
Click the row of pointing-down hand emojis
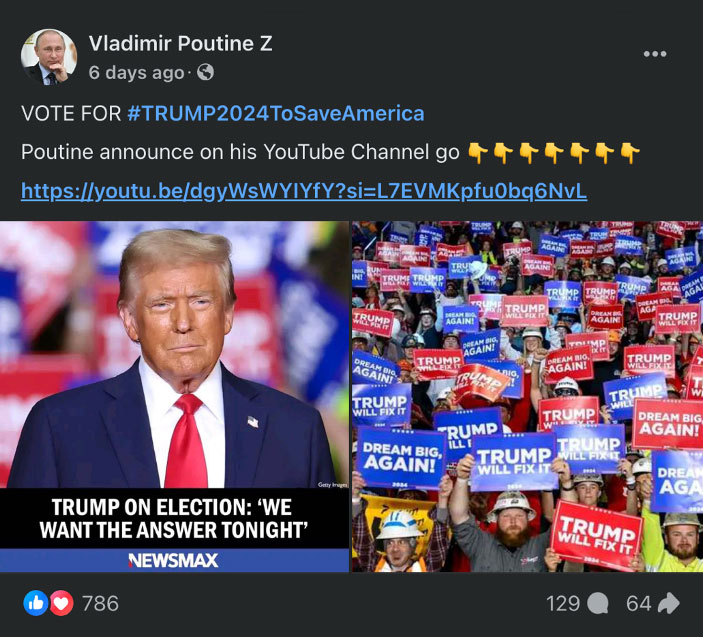click(553, 153)
